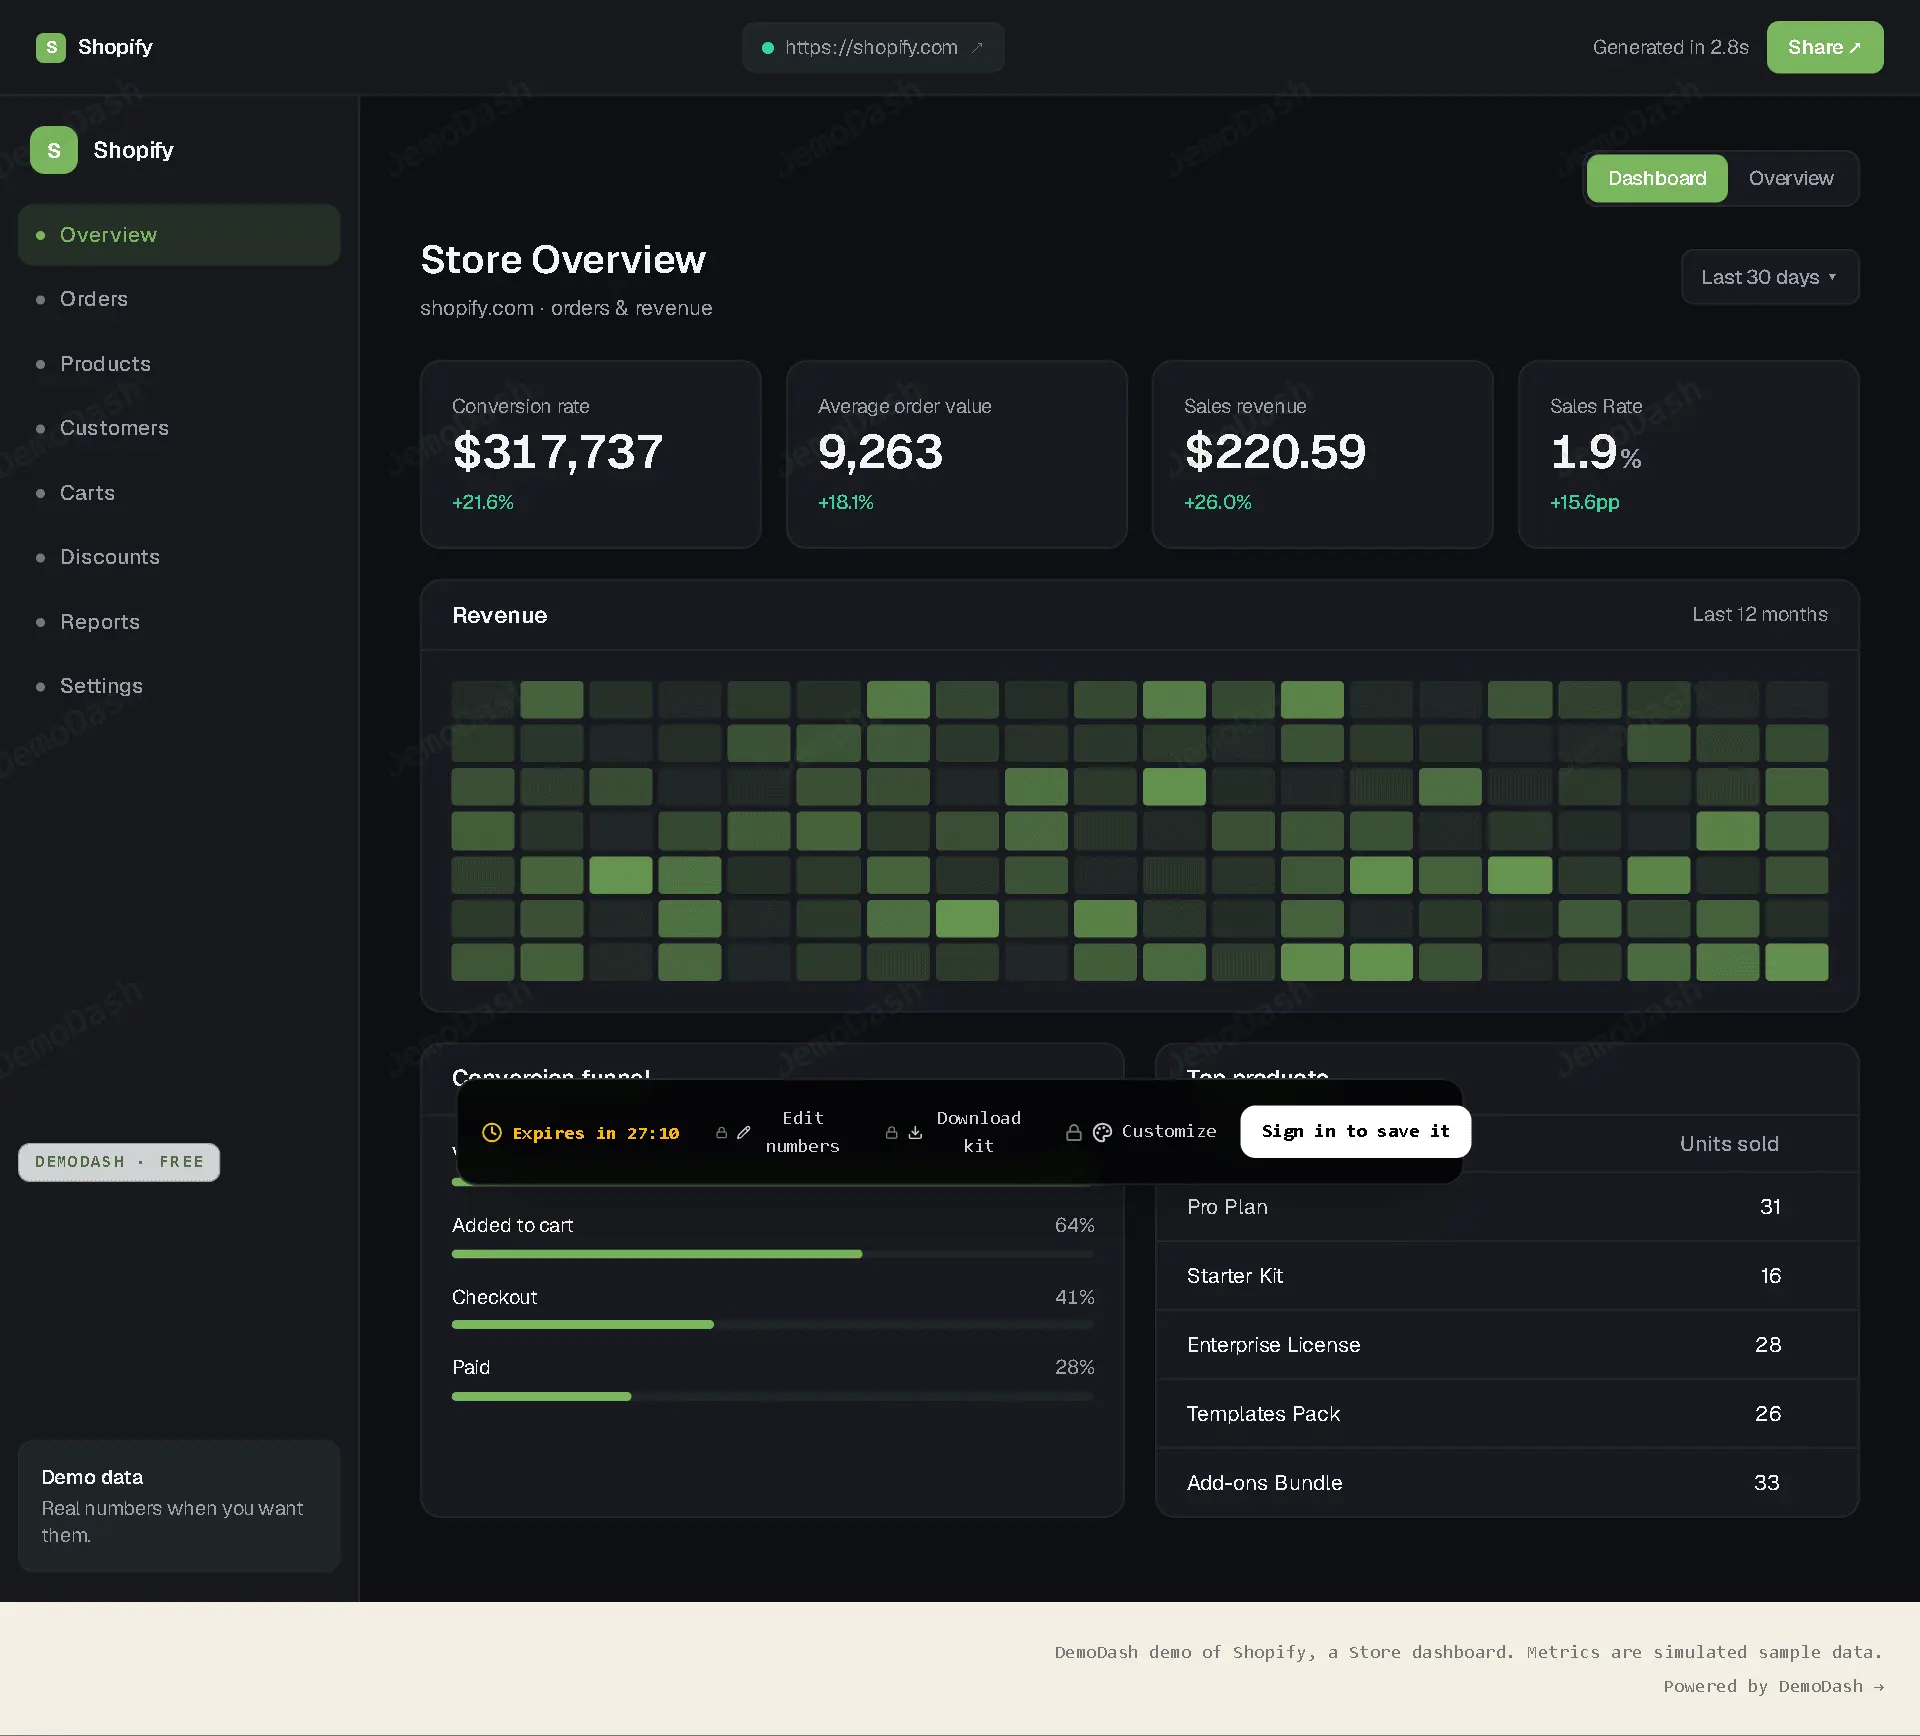Open Reports in the sidebar
The height and width of the screenshot is (1736, 1920).
tap(179, 622)
